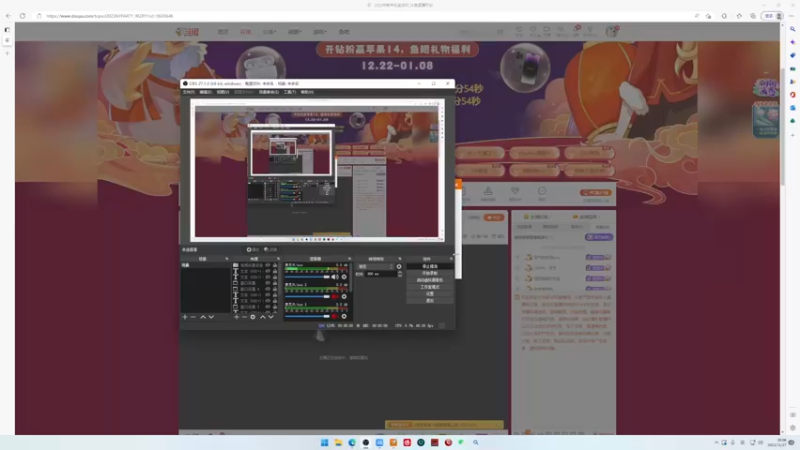Open the 淡出 scene transition dropdown
The width and height of the screenshot is (800, 450).
click(376, 266)
